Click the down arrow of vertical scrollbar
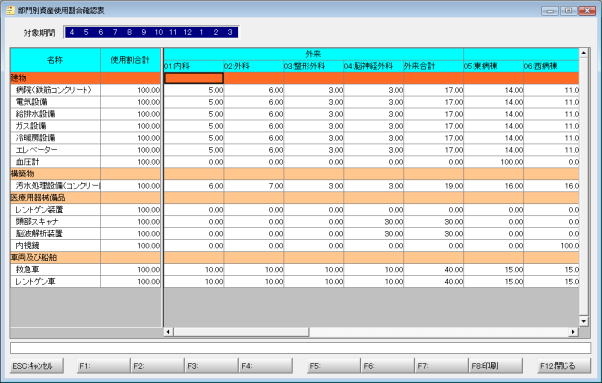This screenshot has height=383, width=602. tap(584, 321)
